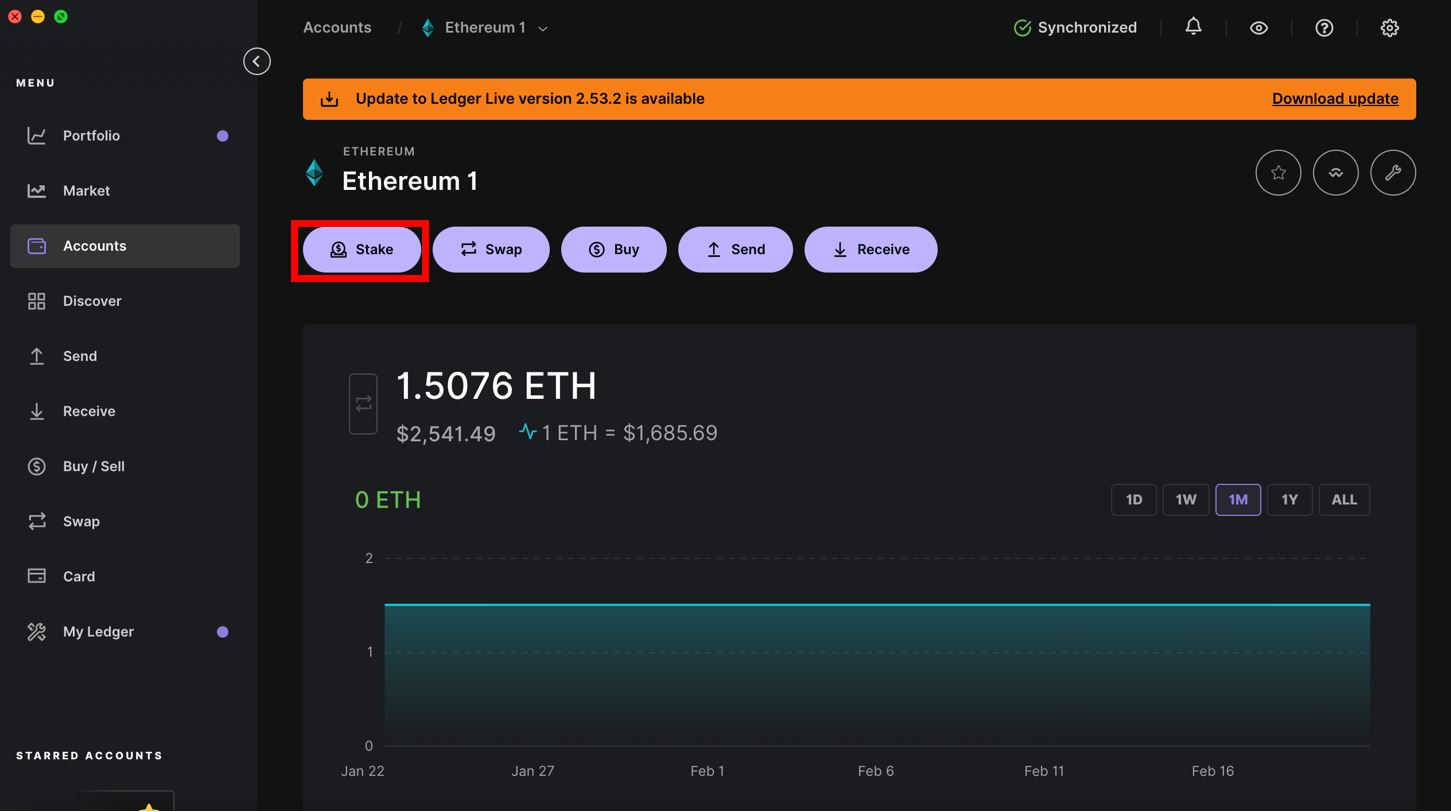The image size is (1451, 812).
Task: Click the Receive action button
Action: click(x=871, y=250)
